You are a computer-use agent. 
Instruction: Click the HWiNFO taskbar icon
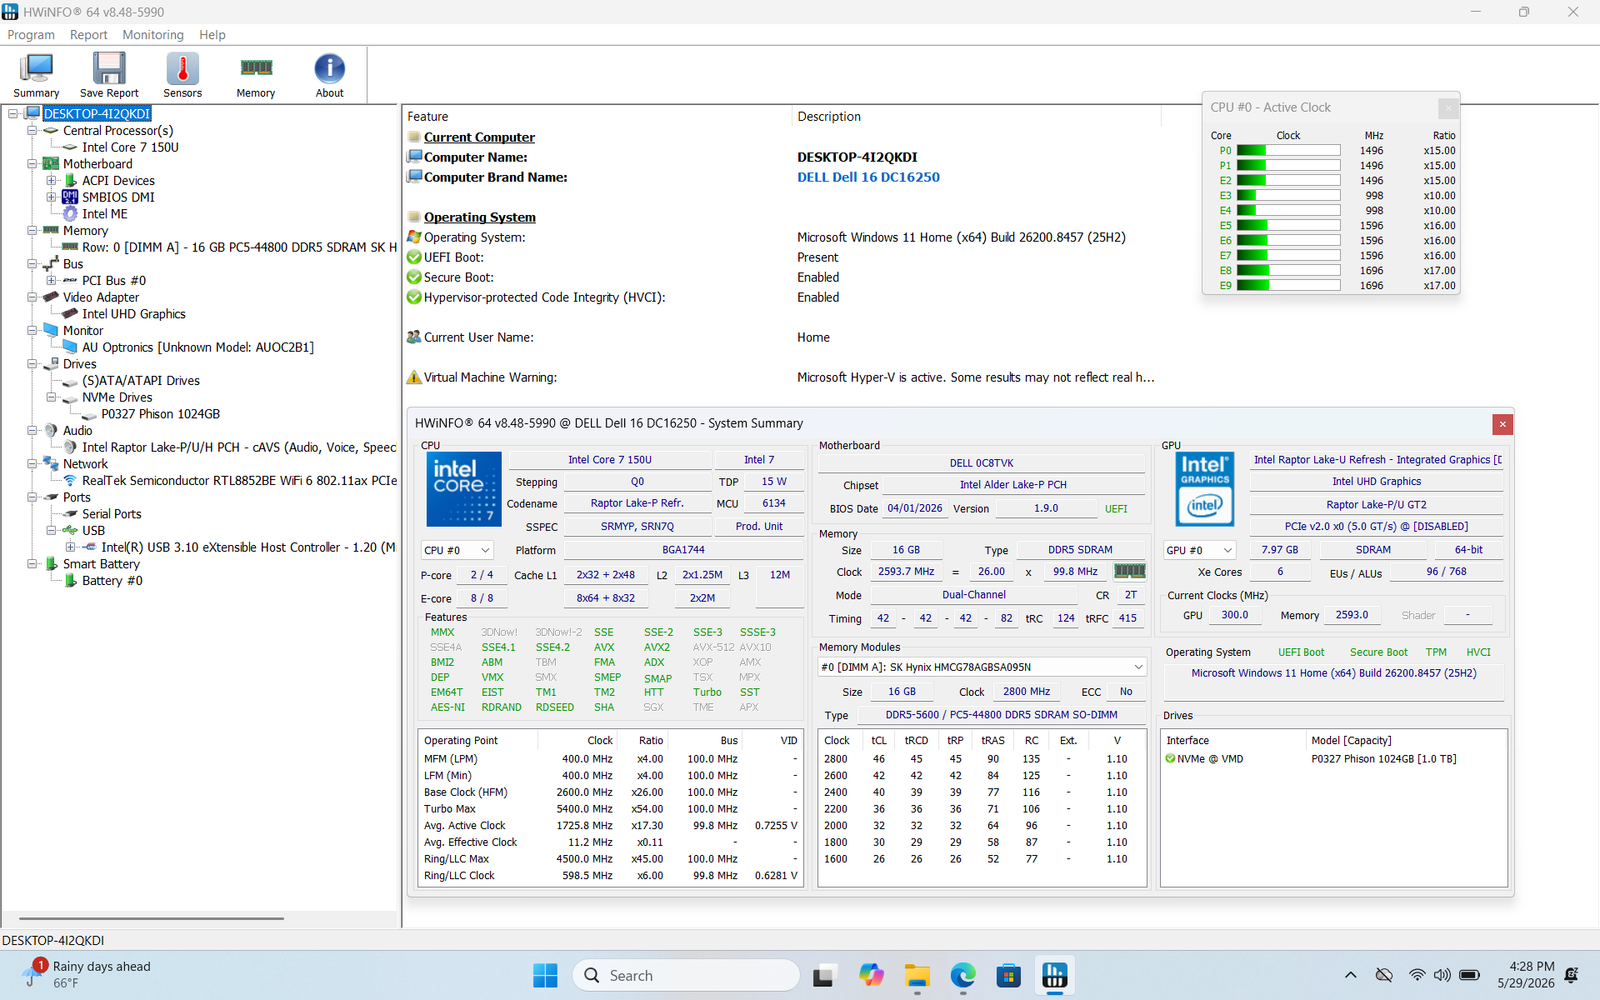tap(1055, 975)
